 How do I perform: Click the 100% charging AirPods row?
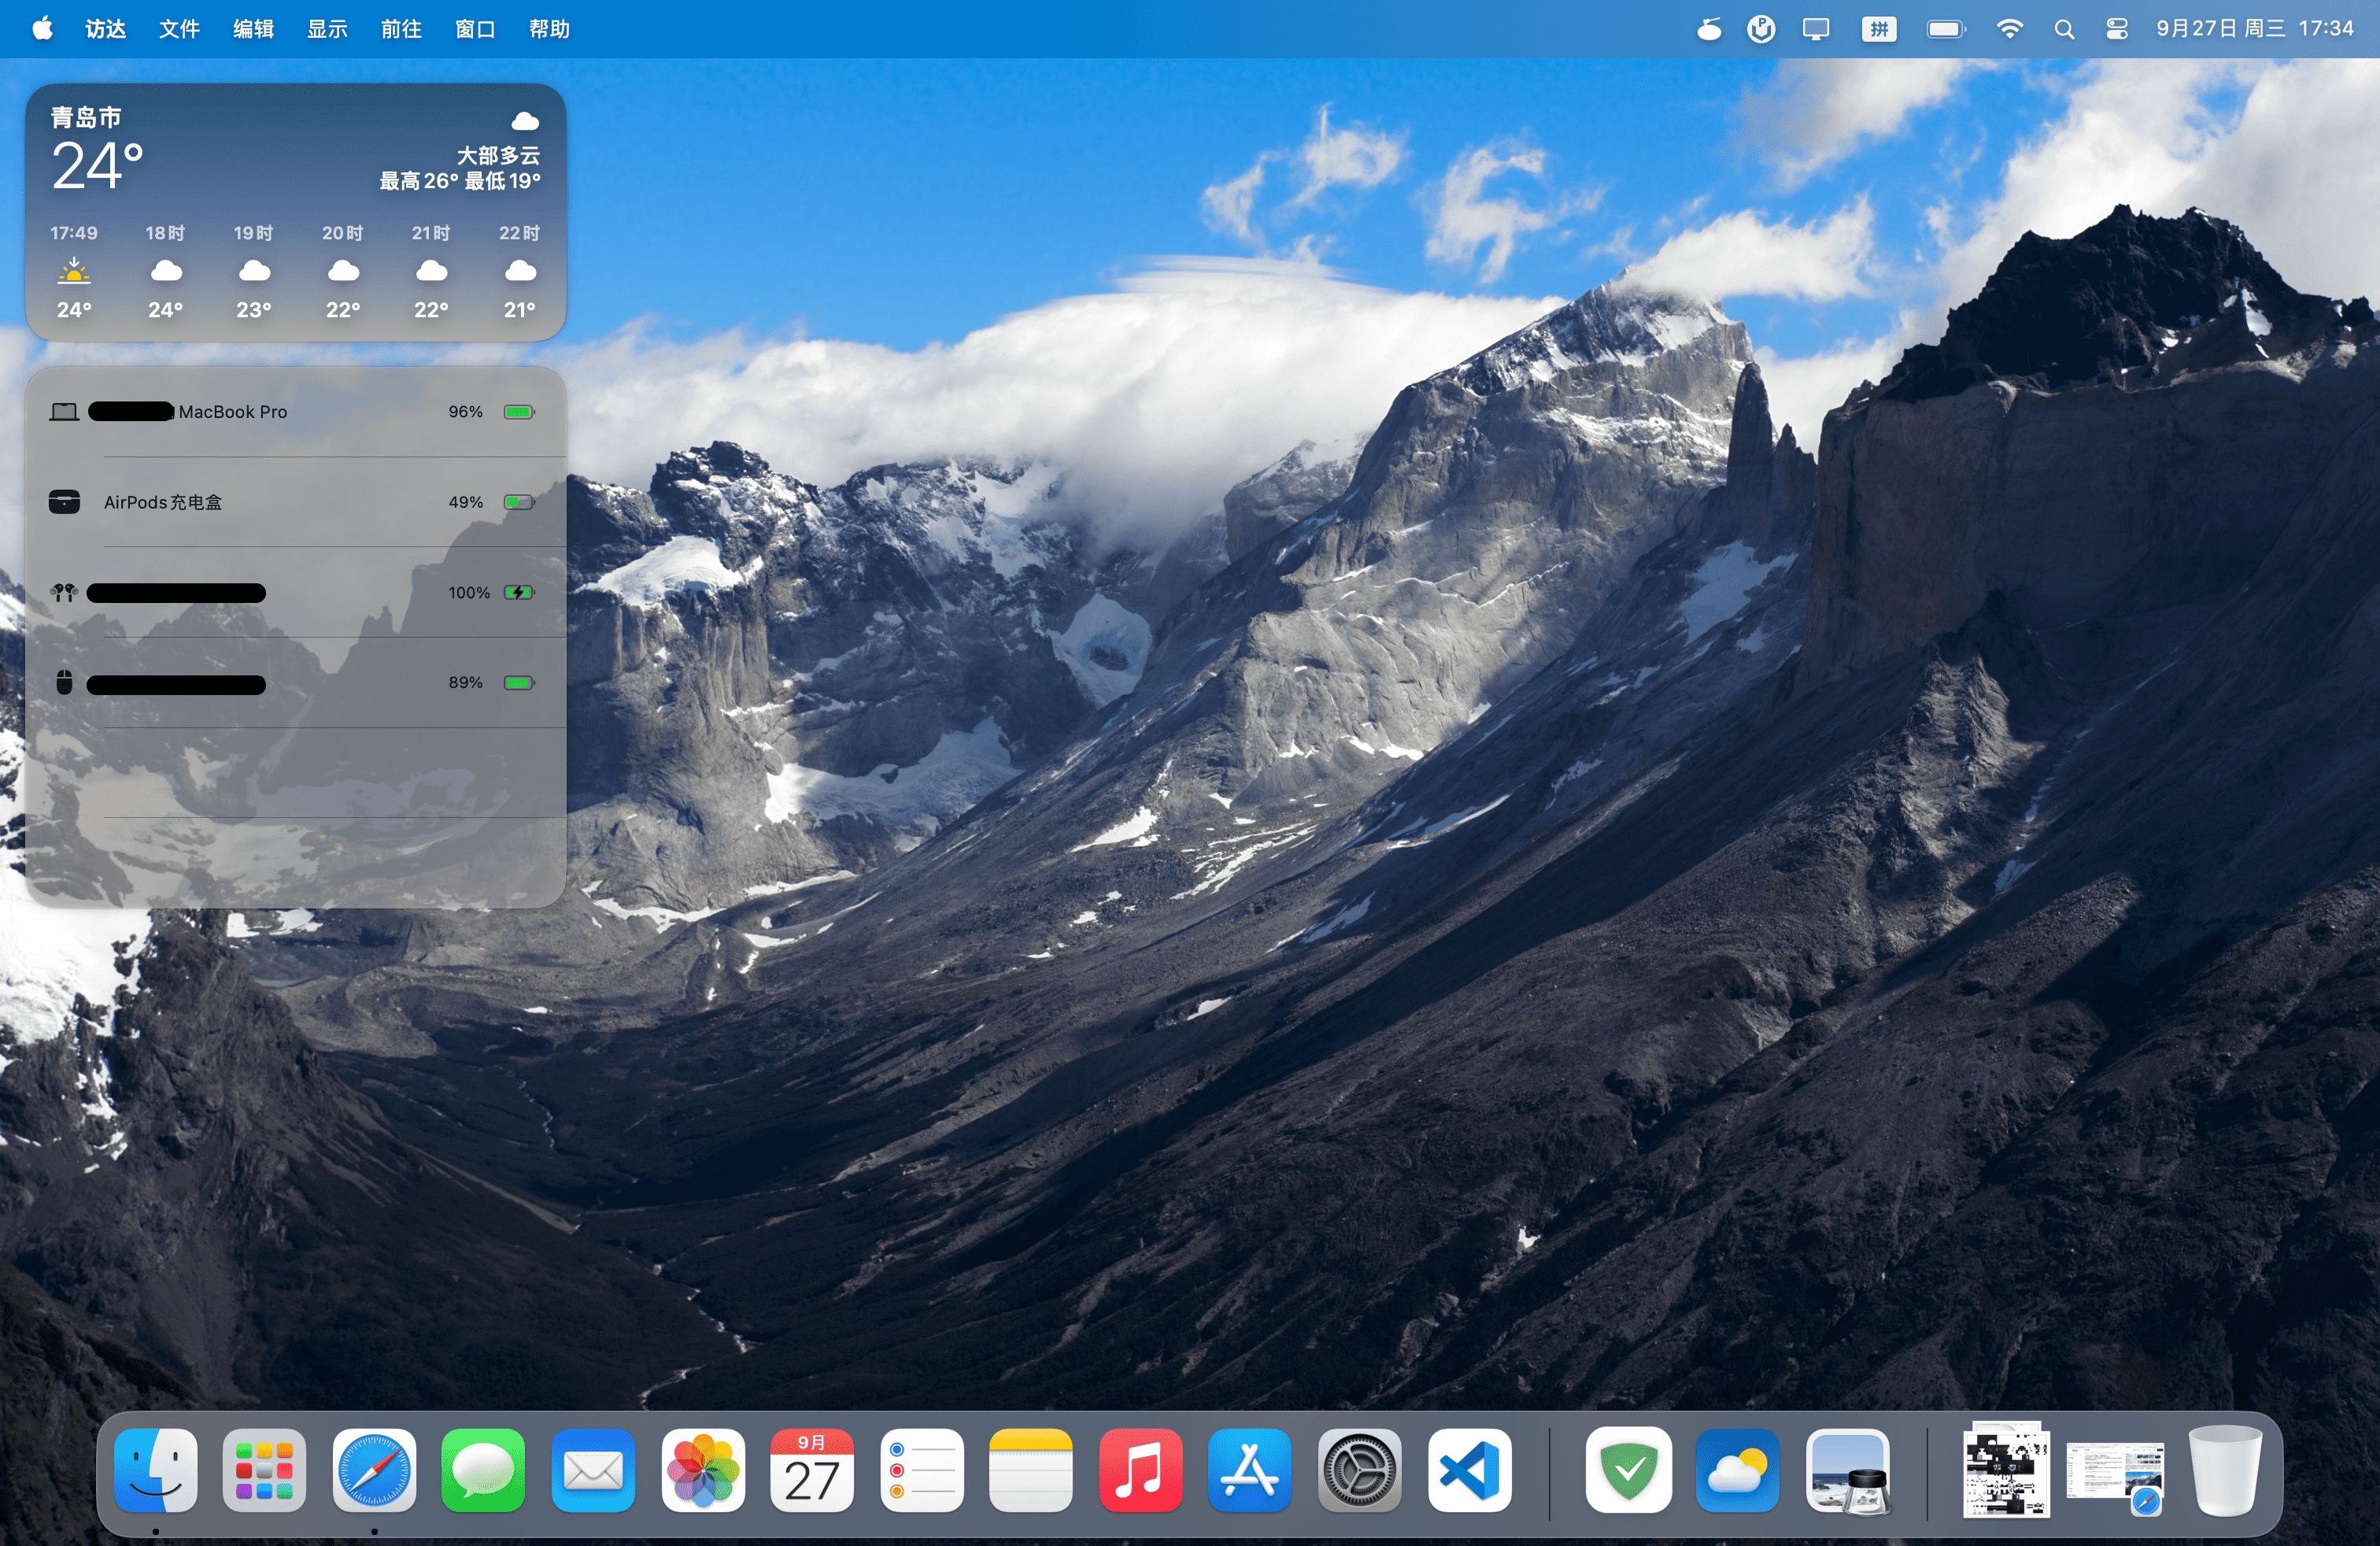[x=295, y=593]
